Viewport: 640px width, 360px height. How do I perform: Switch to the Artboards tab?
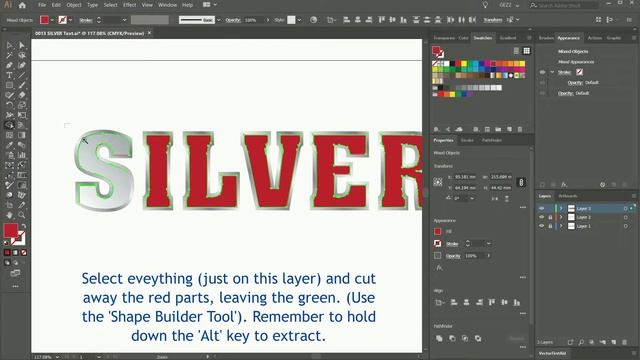[x=568, y=196]
